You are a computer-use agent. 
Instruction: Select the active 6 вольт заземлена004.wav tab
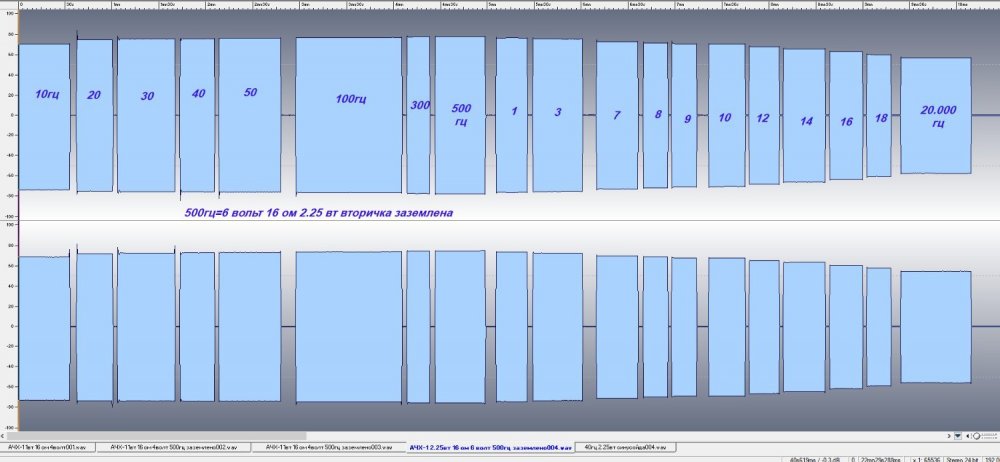click(492, 447)
